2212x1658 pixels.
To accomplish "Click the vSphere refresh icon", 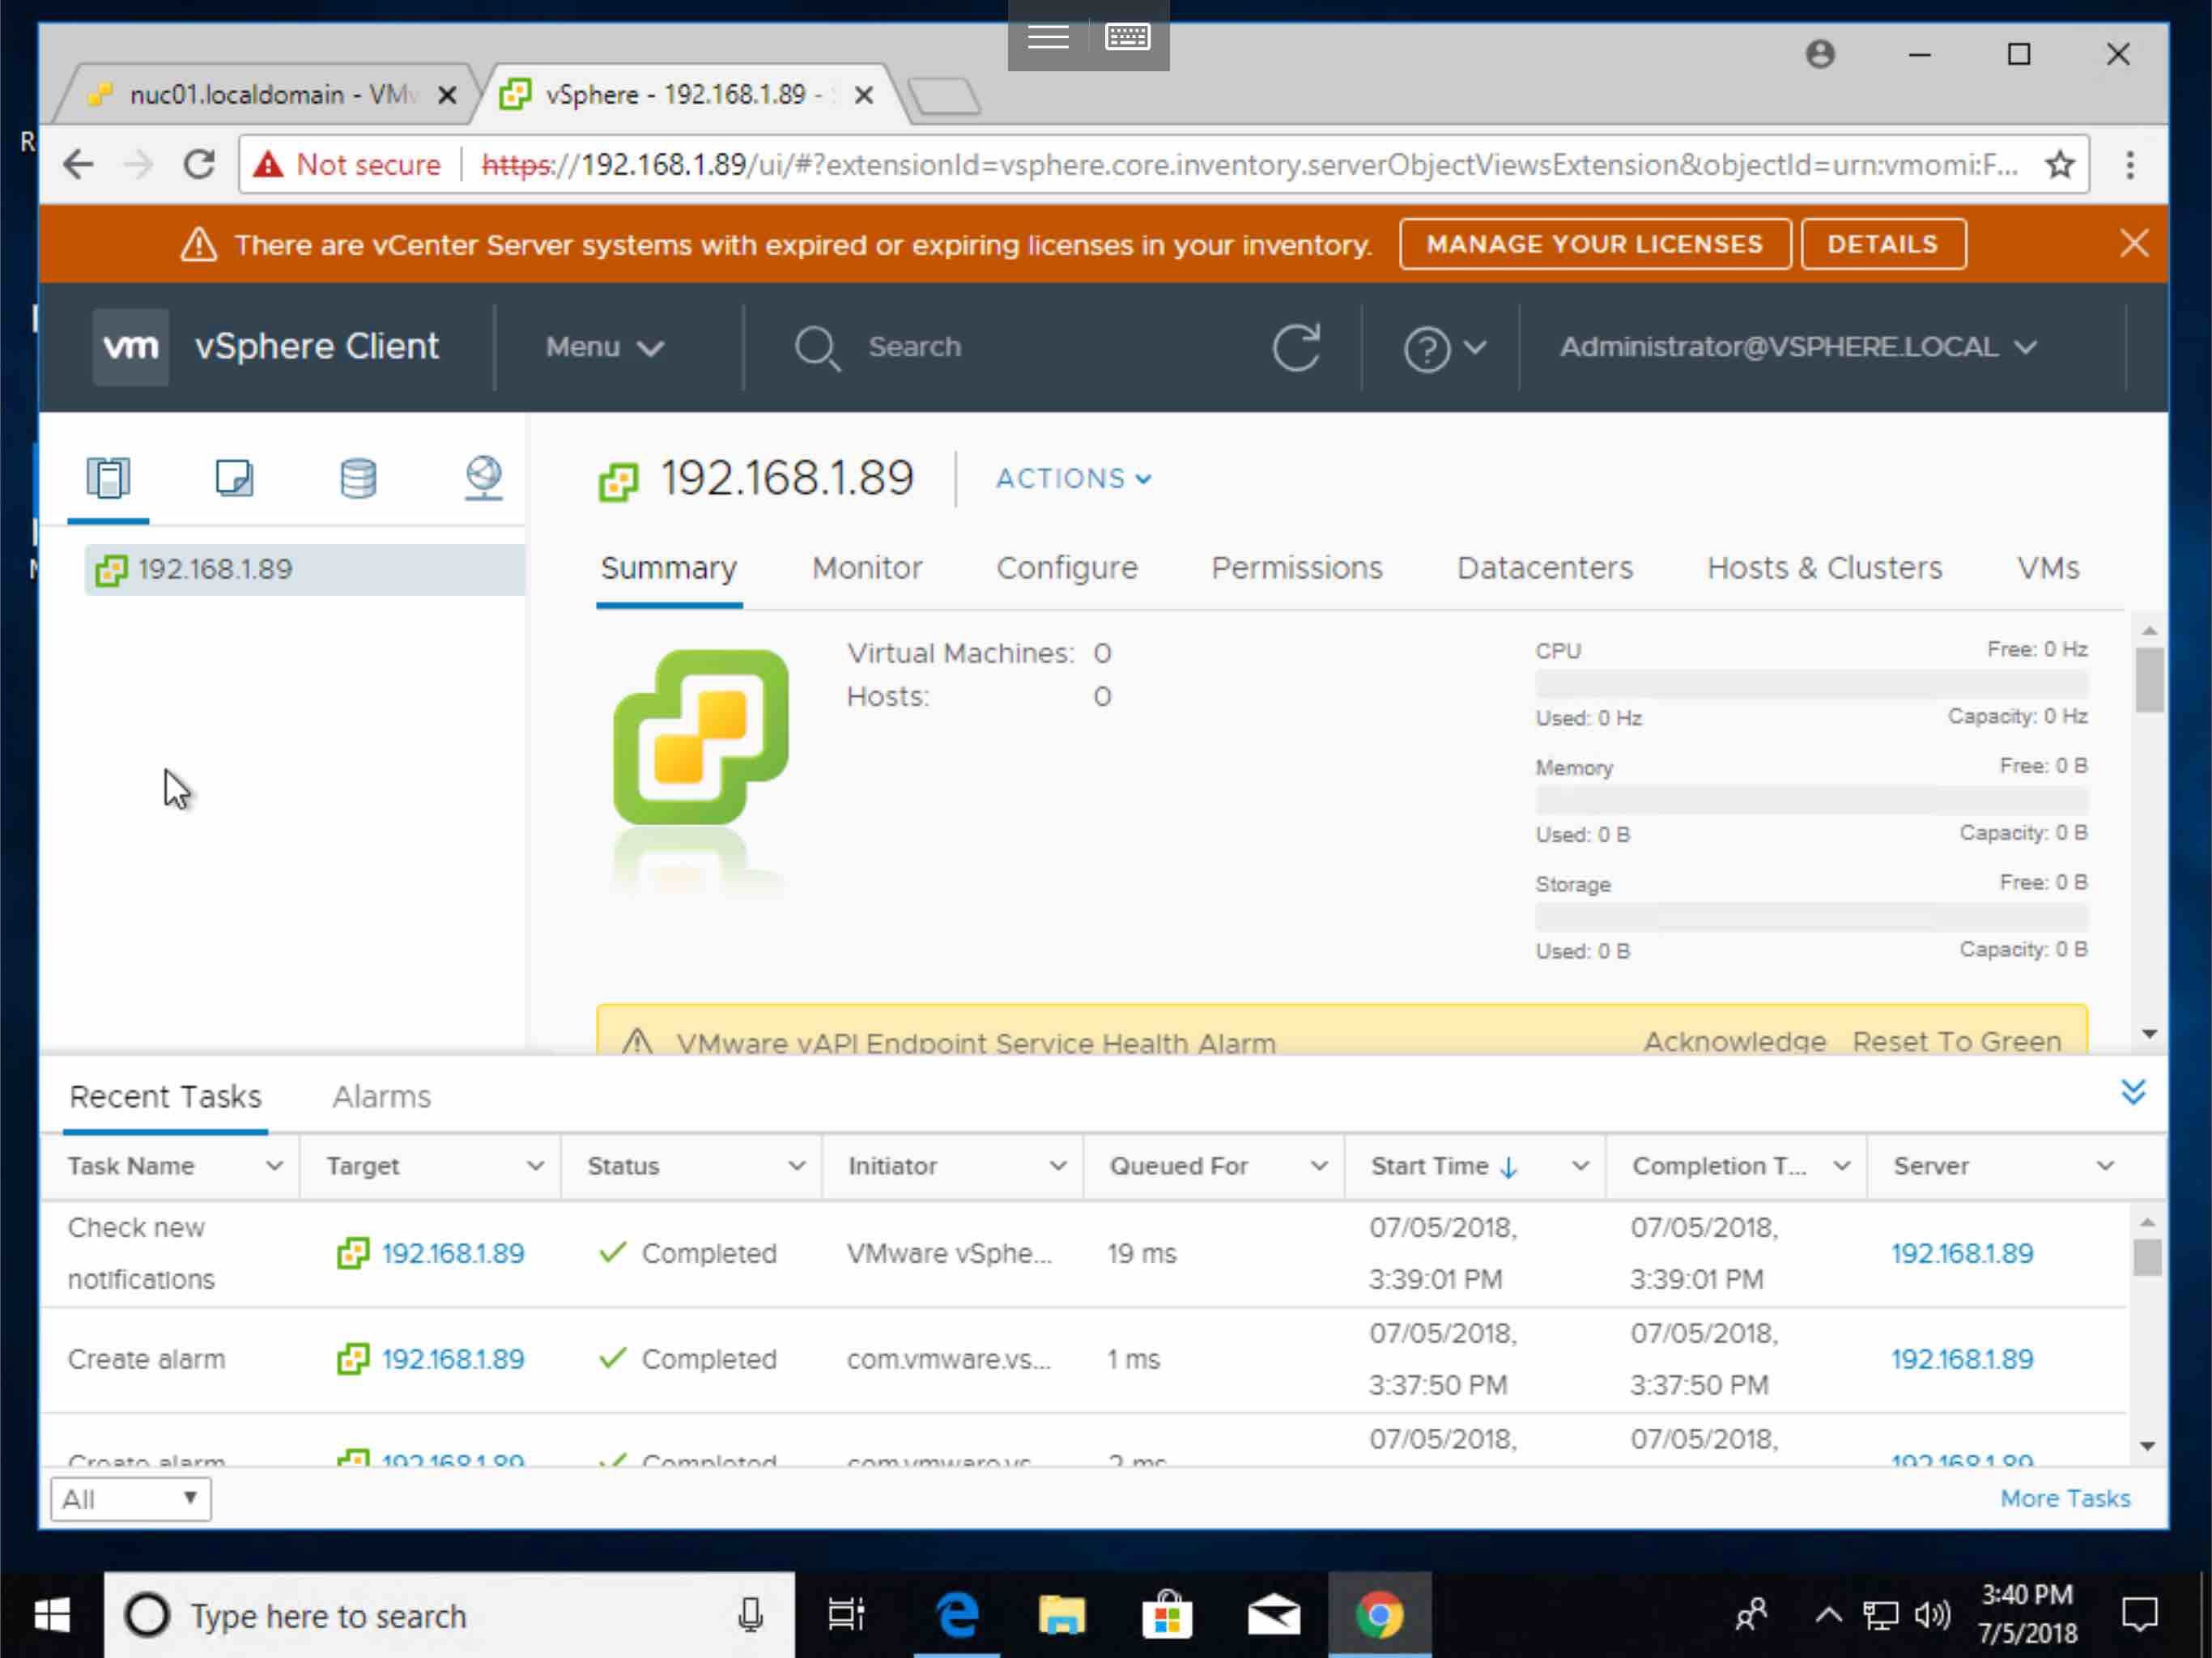I will tap(1296, 347).
